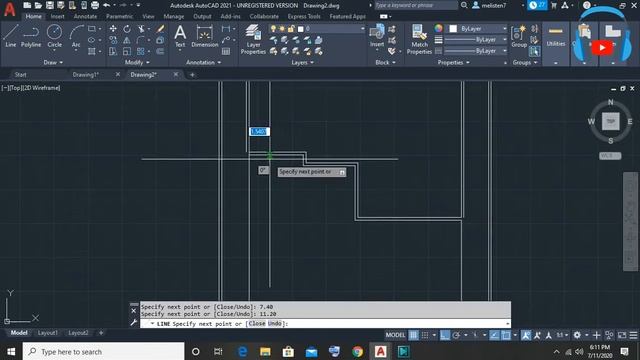
Task: Expand the Modify panel dropdown
Action: tap(137, 62)
